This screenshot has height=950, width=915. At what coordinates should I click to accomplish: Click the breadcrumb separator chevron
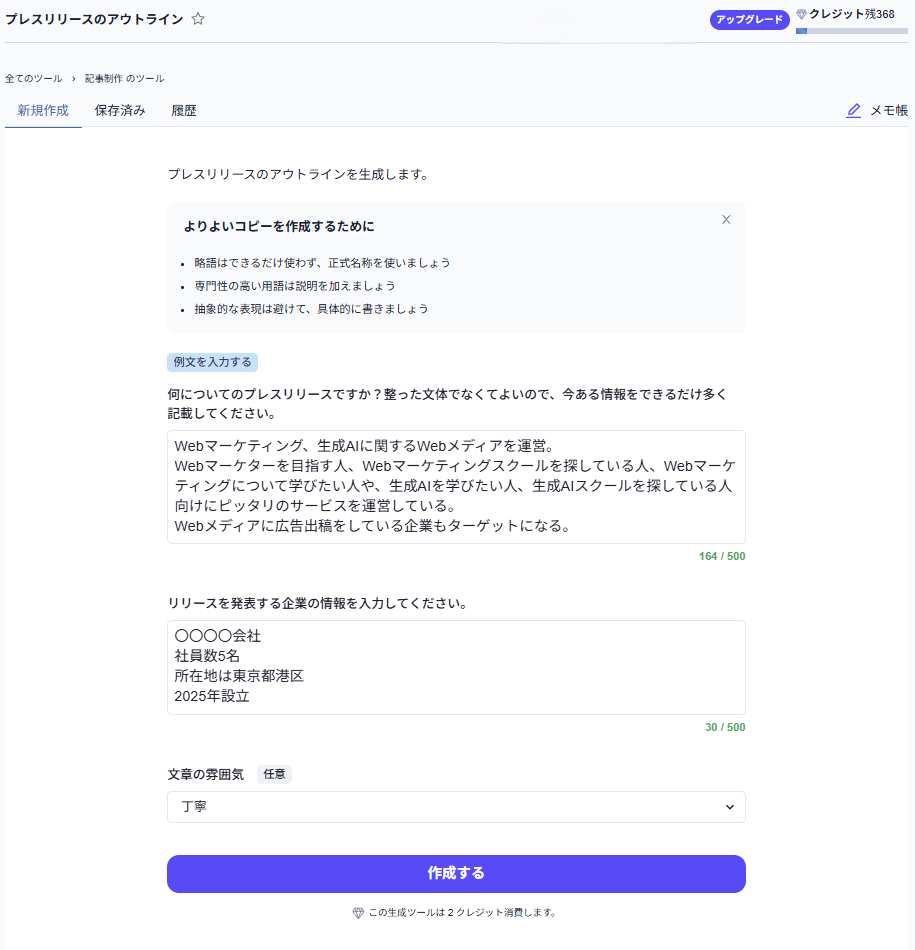pyautogui.click(x=73, y=79)
